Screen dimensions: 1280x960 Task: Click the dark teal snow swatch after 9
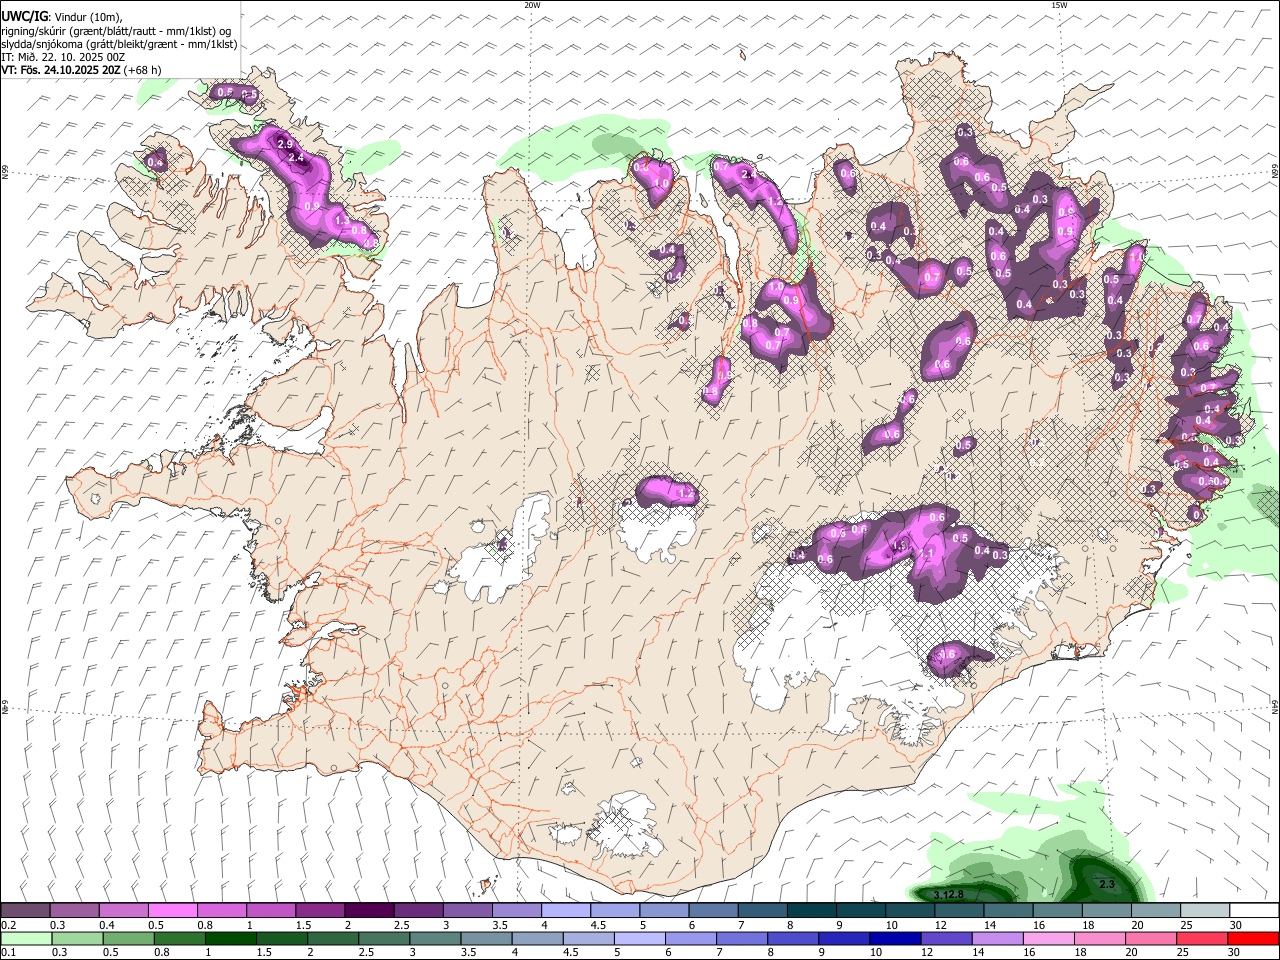pos(860,911)
